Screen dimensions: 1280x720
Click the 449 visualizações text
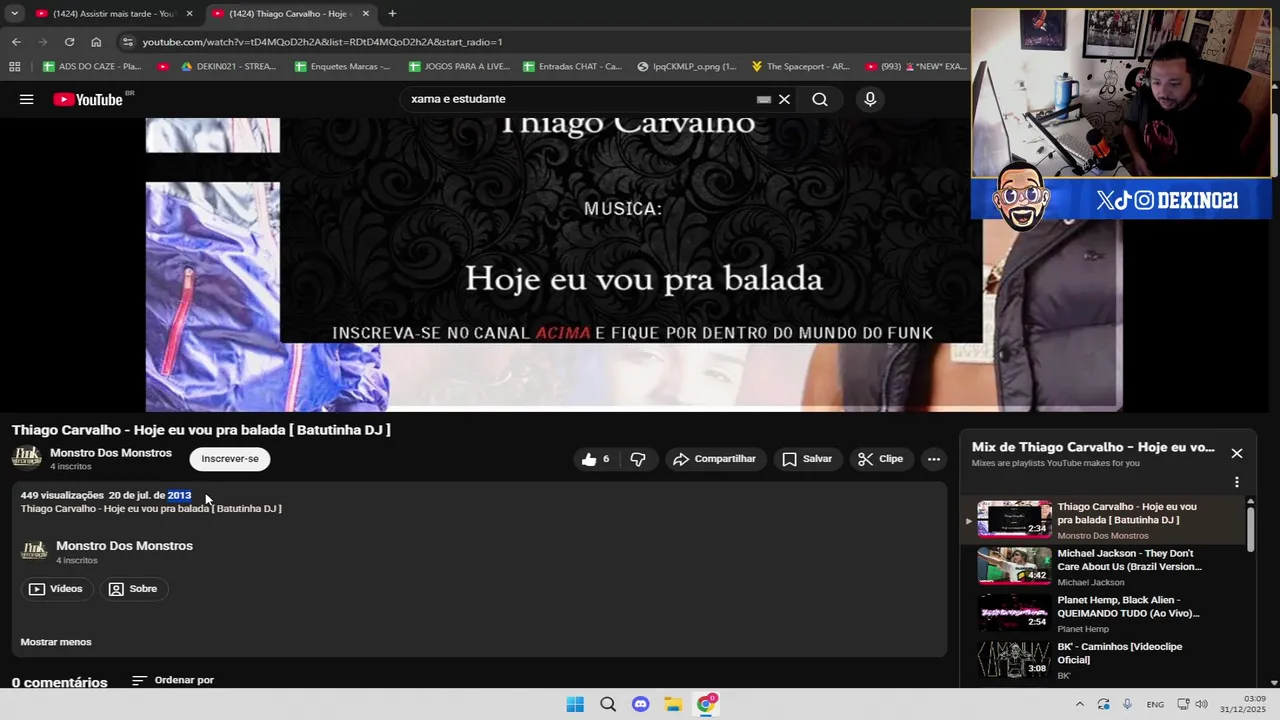pyautogui.click(x=62, y=495)
